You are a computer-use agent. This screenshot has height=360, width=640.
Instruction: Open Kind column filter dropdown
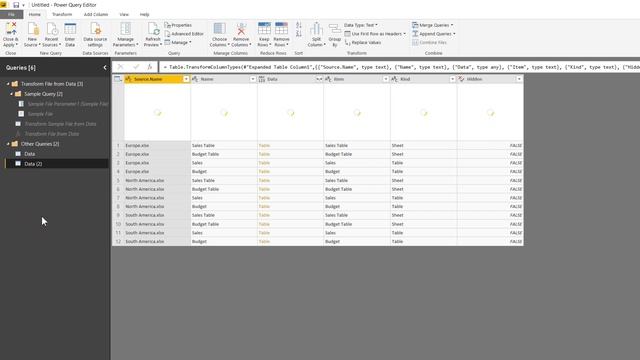[452, 79]
